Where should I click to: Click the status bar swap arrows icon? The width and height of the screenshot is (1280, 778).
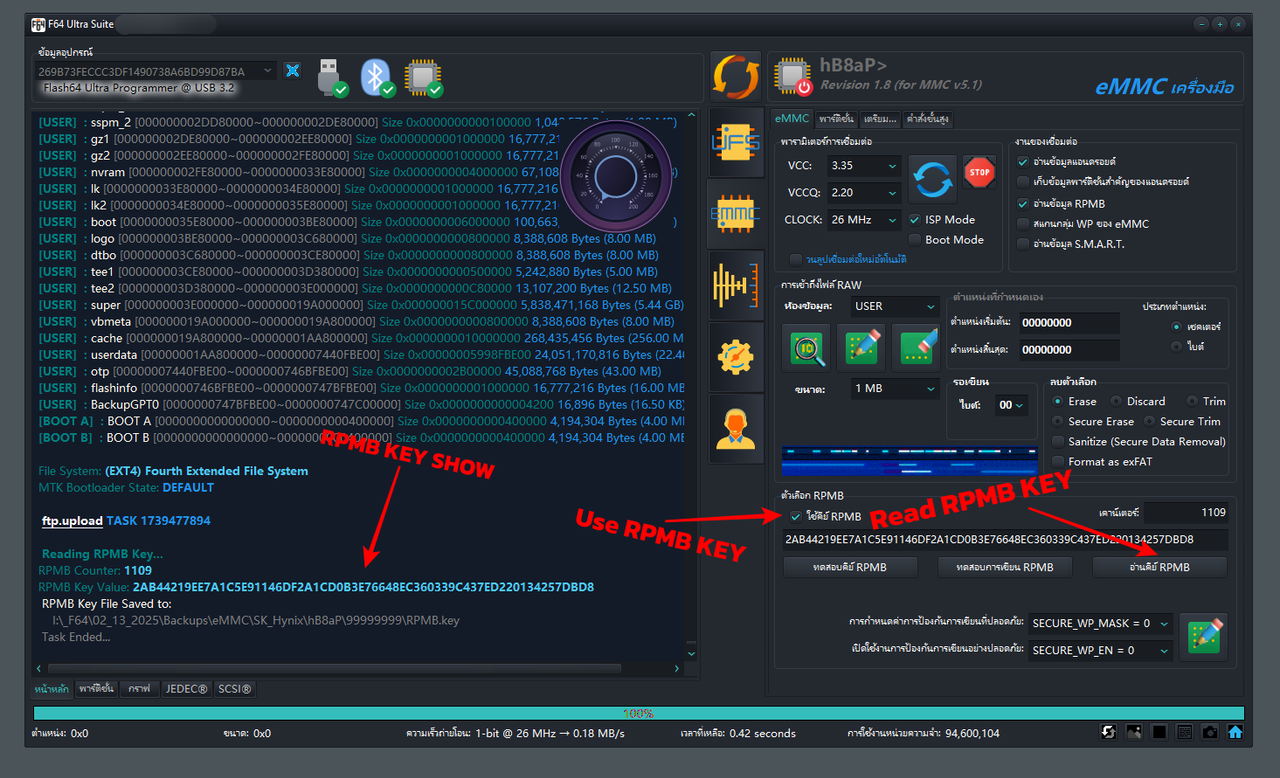click(1108, 732)
